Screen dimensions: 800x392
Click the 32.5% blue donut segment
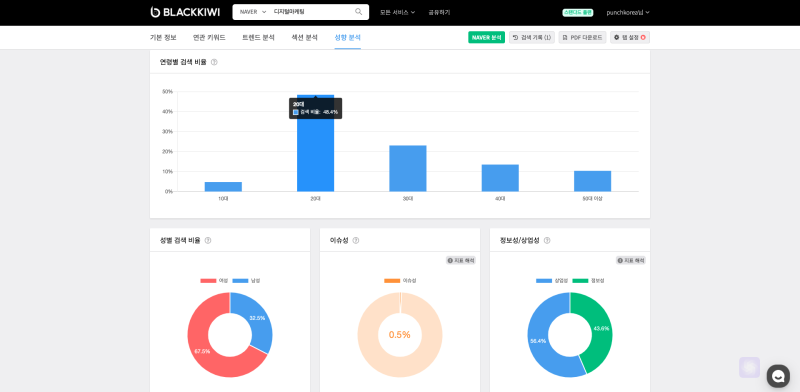257,318
